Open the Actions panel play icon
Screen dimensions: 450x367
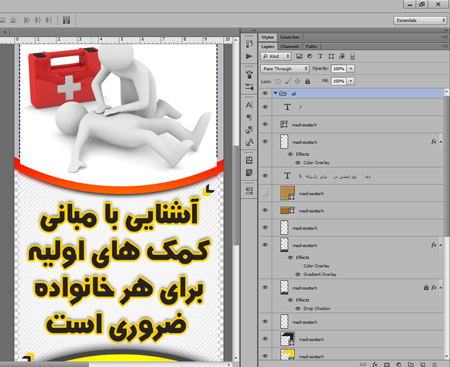point(249,56)
